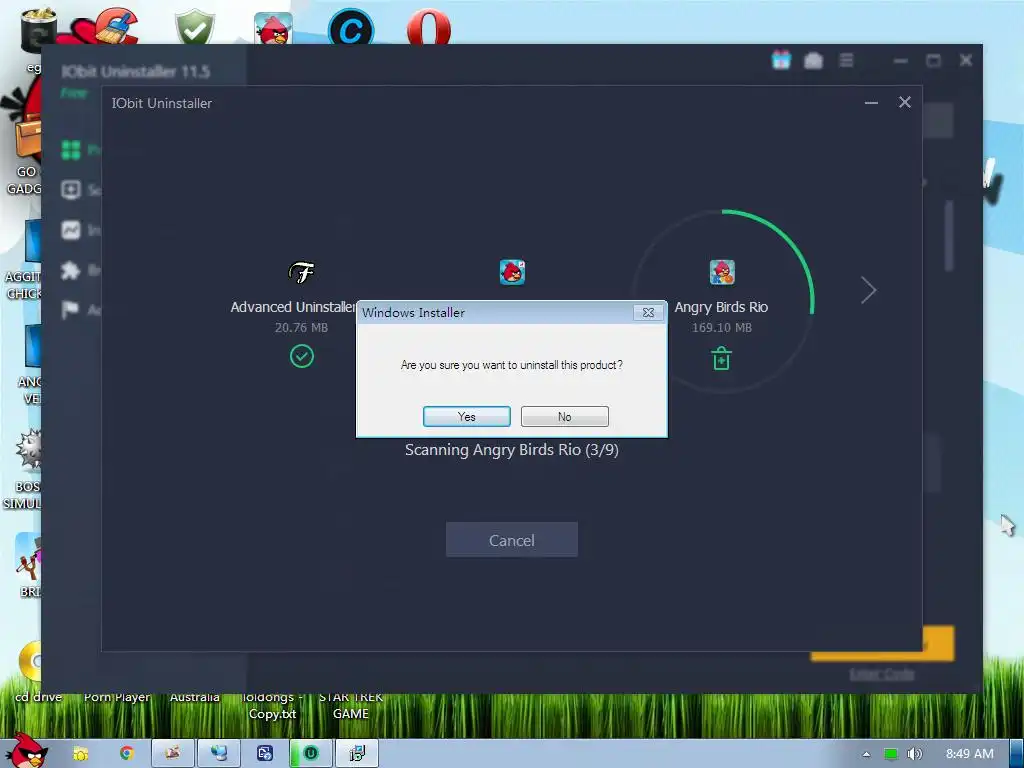Show hidden tray icons arrow
This screenshot has width=1024, height=768.
coord(866,754)
